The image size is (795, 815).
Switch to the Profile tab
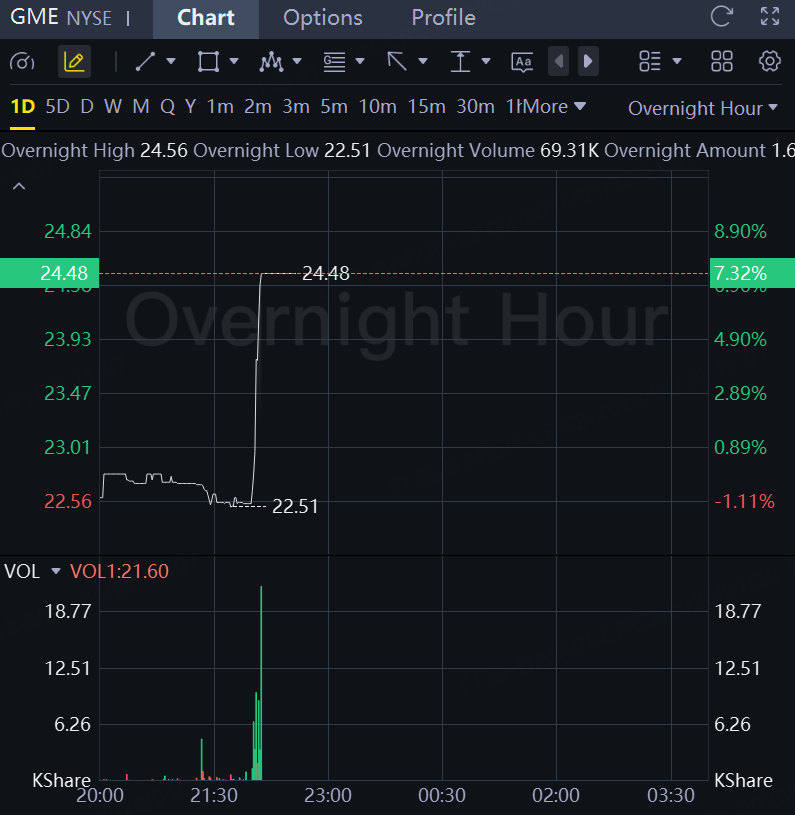[443, 18]
